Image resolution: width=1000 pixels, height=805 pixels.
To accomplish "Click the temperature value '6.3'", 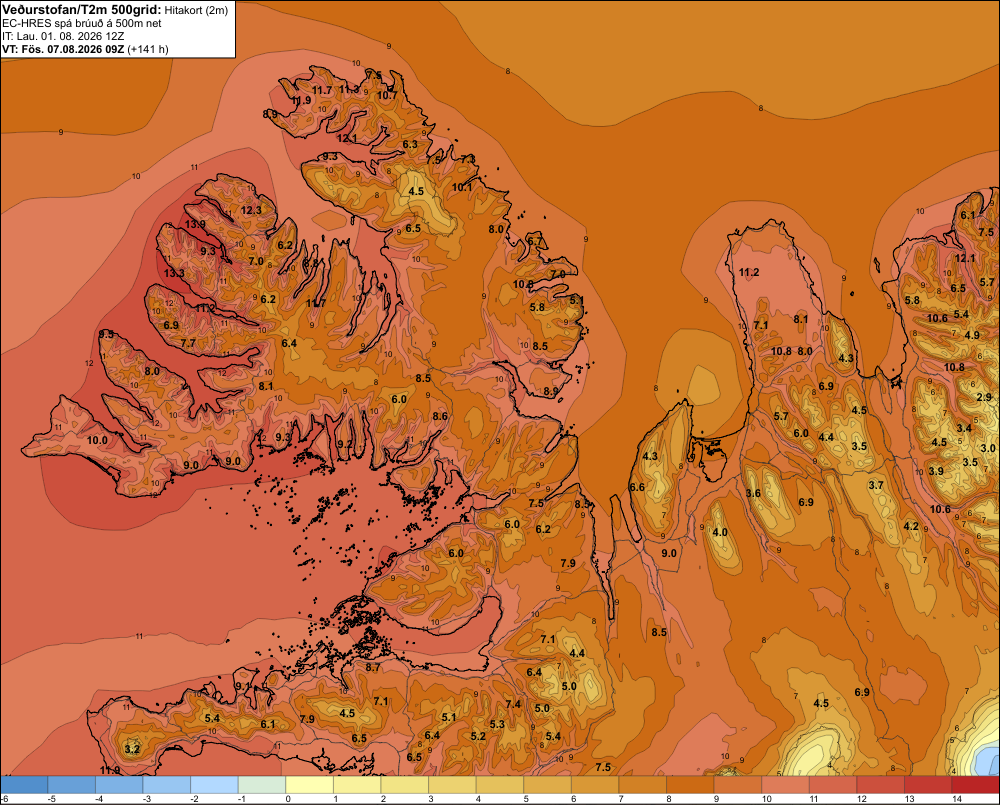I will pos(410,144).
